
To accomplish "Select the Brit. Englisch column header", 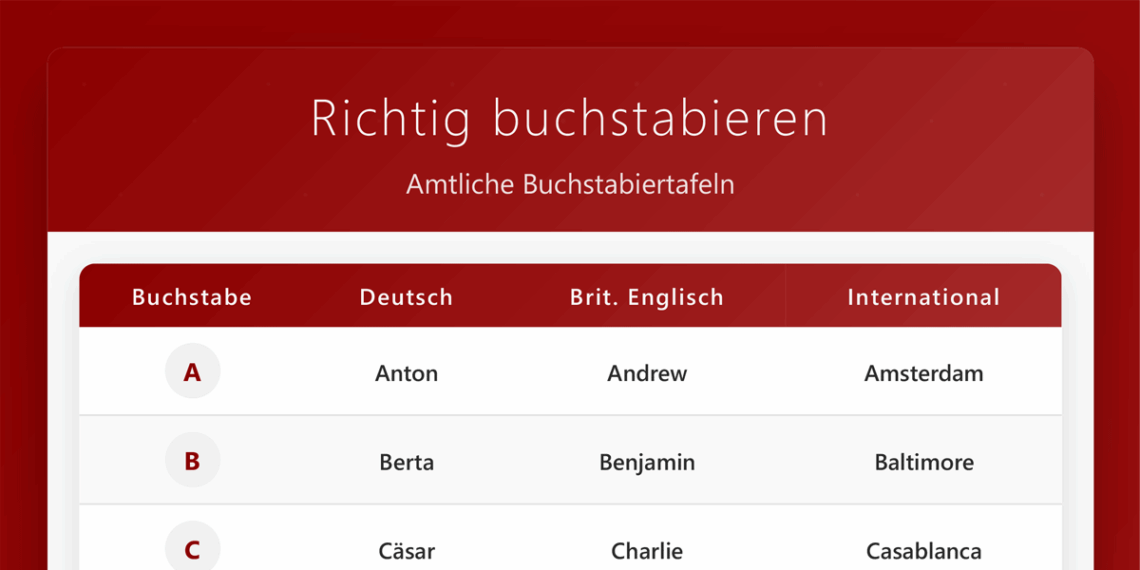I will pyautogui.click(x=647, y=297).
